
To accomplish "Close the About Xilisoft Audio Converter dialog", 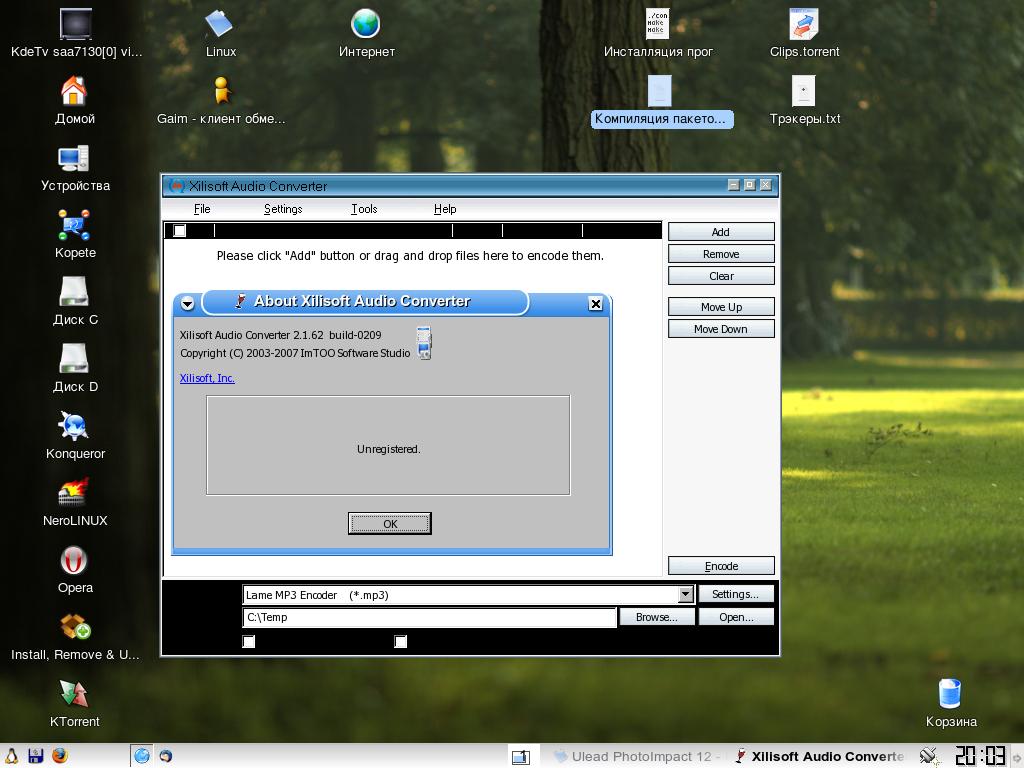I will (596, 304).
